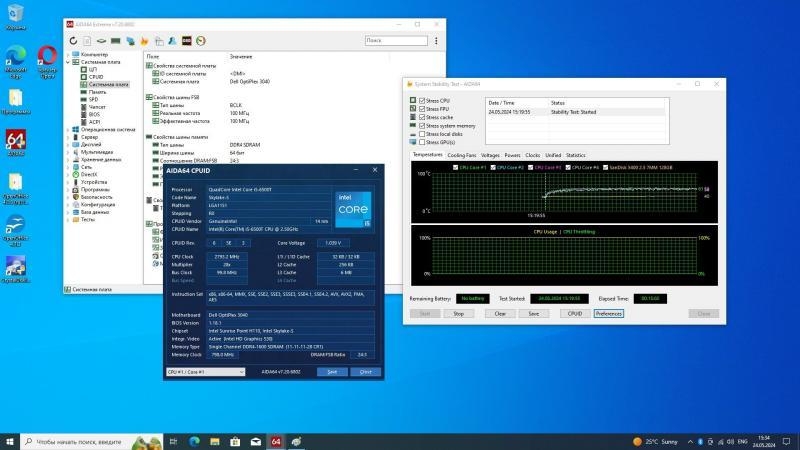Screen dimensions: 800x450
Task: Click Save in the System Stability Test
Action: pos(534,314)
